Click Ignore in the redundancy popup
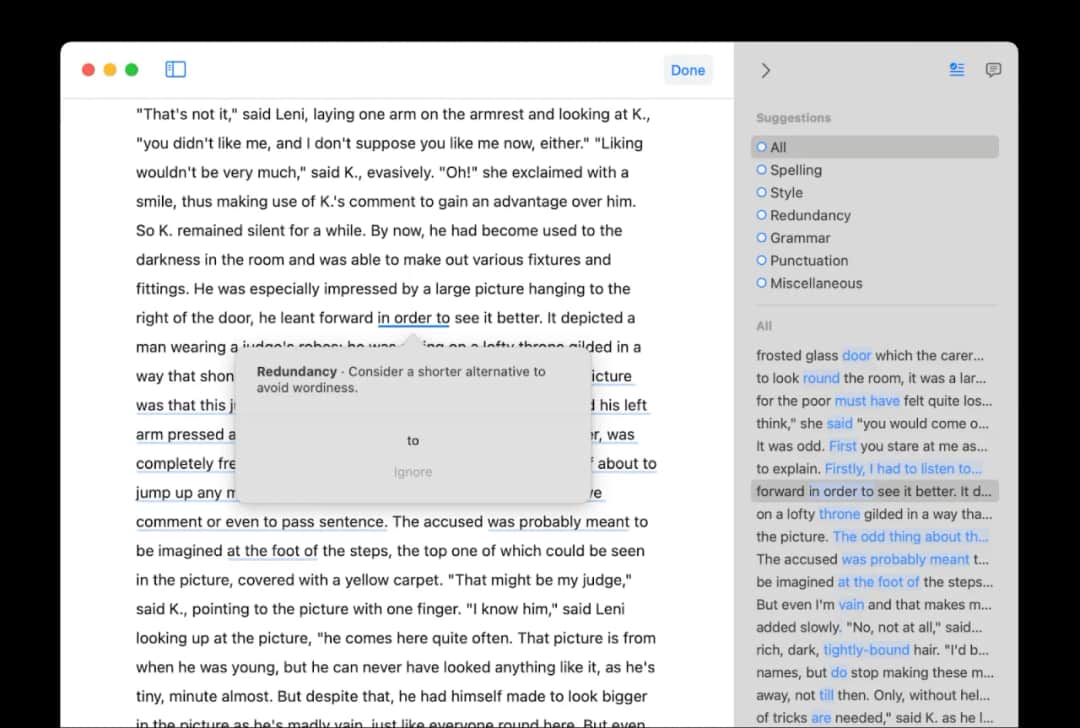The image size is (1080, 728). coord(413,472)
